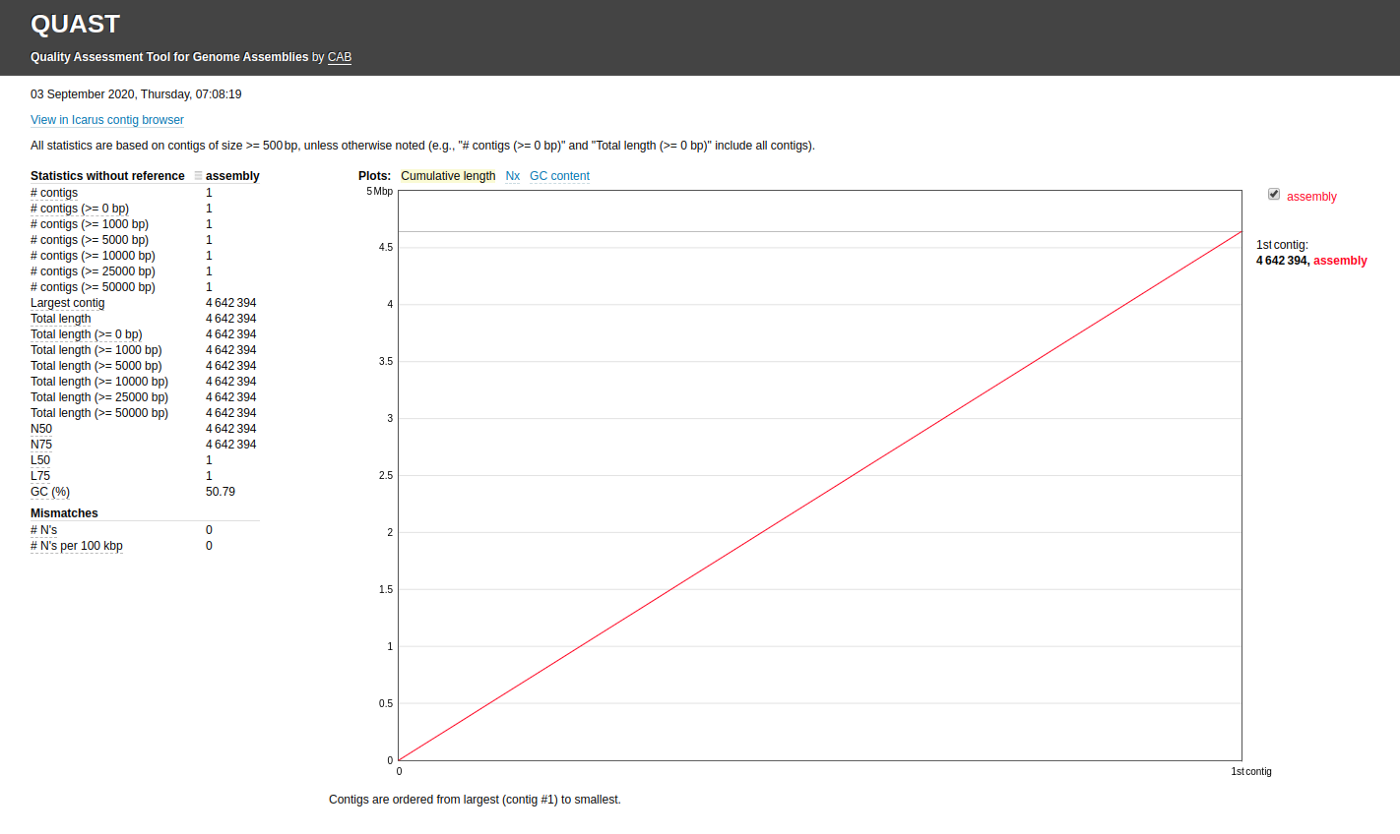Viewport: 1400px width, 834px height.
Task: Click the QUAST title in header
Action: [x=75, y=25]
